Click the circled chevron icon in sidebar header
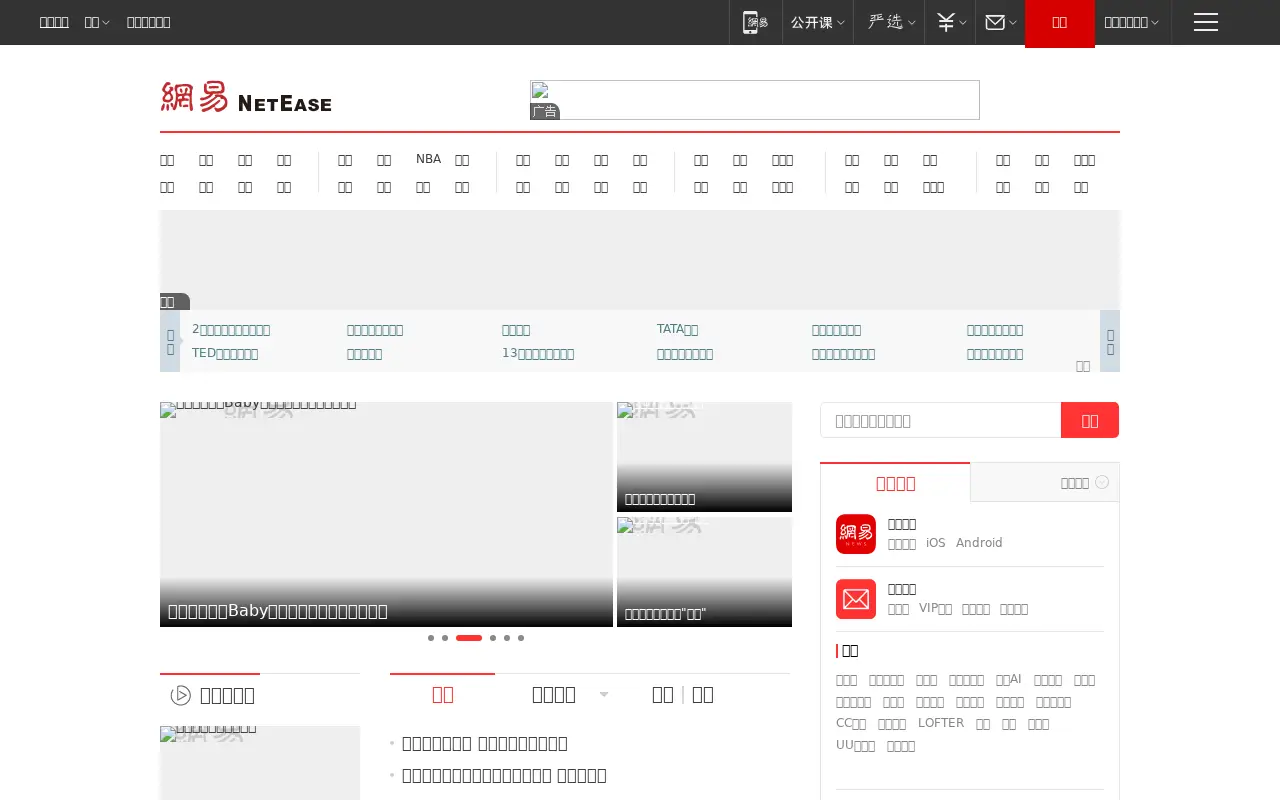Image resolution: width=1280 pixels, height=800 pixels. click(x=1102, y=482)
